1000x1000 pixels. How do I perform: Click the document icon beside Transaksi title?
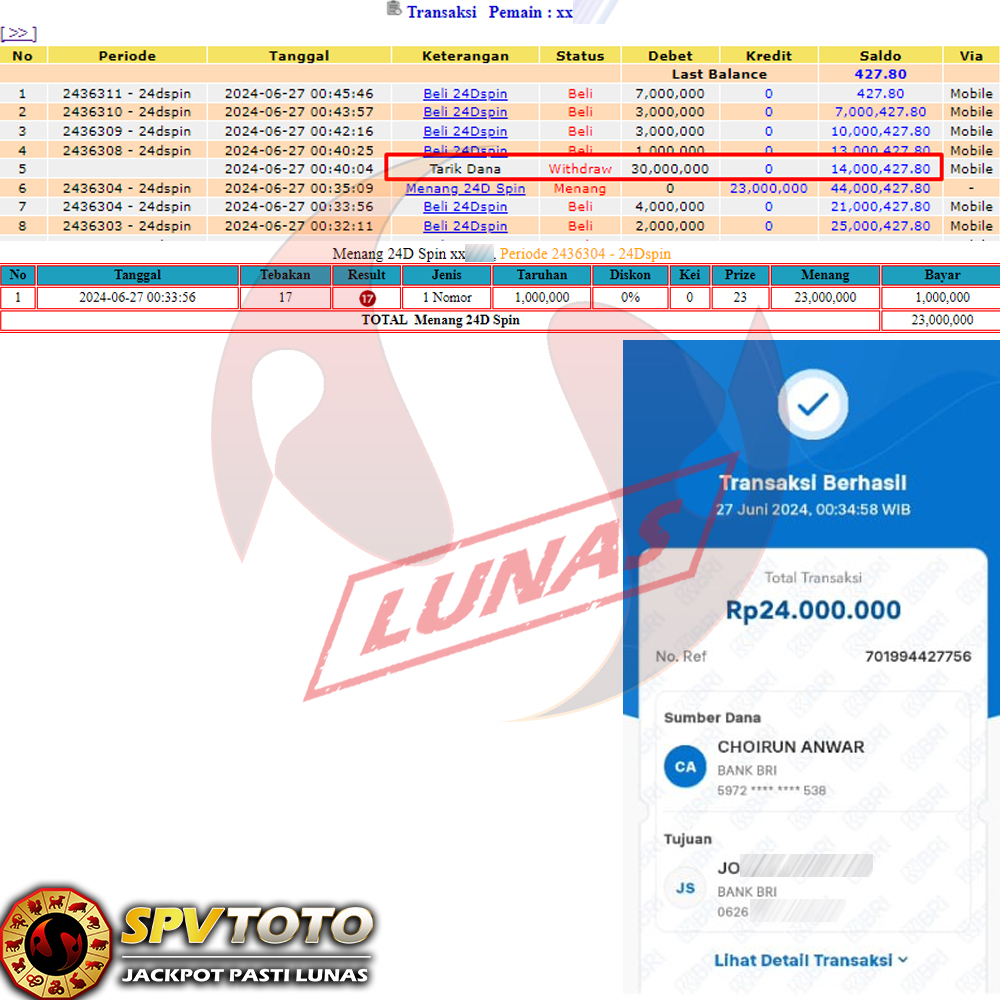[x=394, y=10]
